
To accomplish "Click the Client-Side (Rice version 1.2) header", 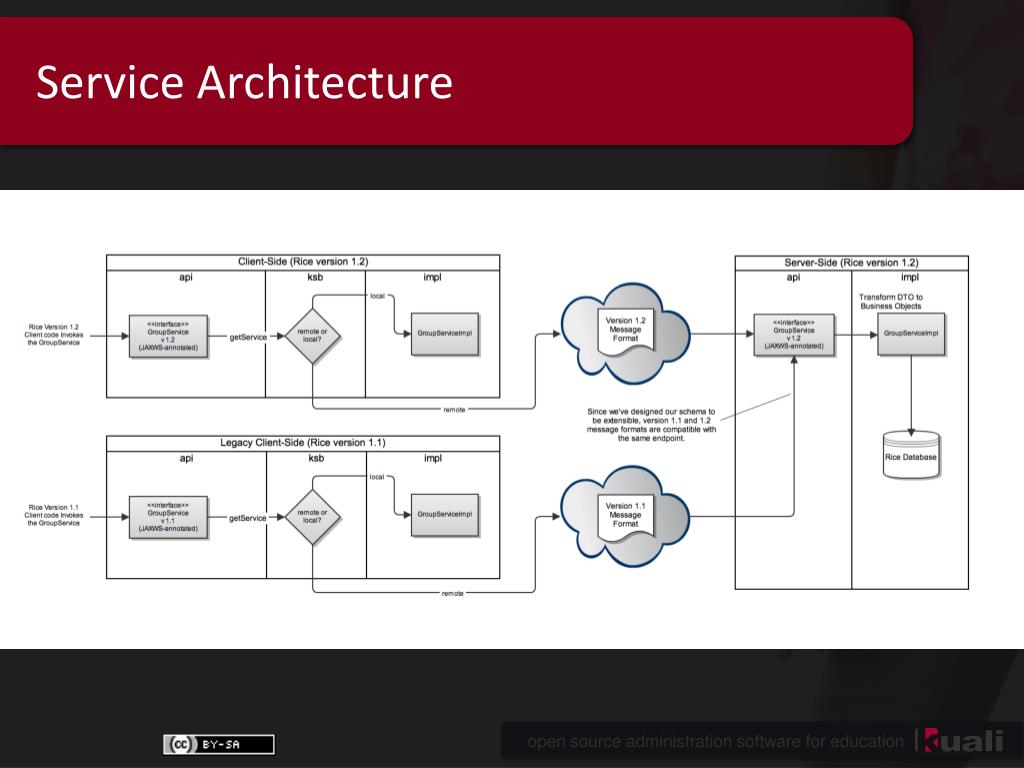I will click(x=303, y=262).
